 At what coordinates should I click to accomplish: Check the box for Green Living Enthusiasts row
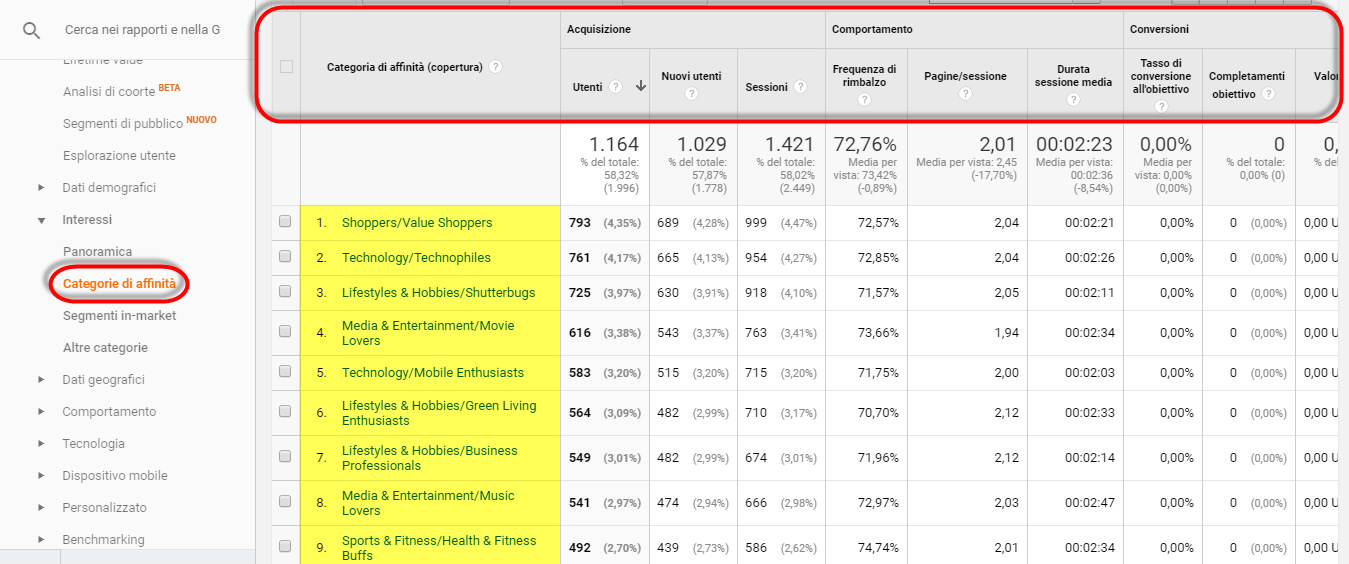pyautogui.click(x=285, y=412)
